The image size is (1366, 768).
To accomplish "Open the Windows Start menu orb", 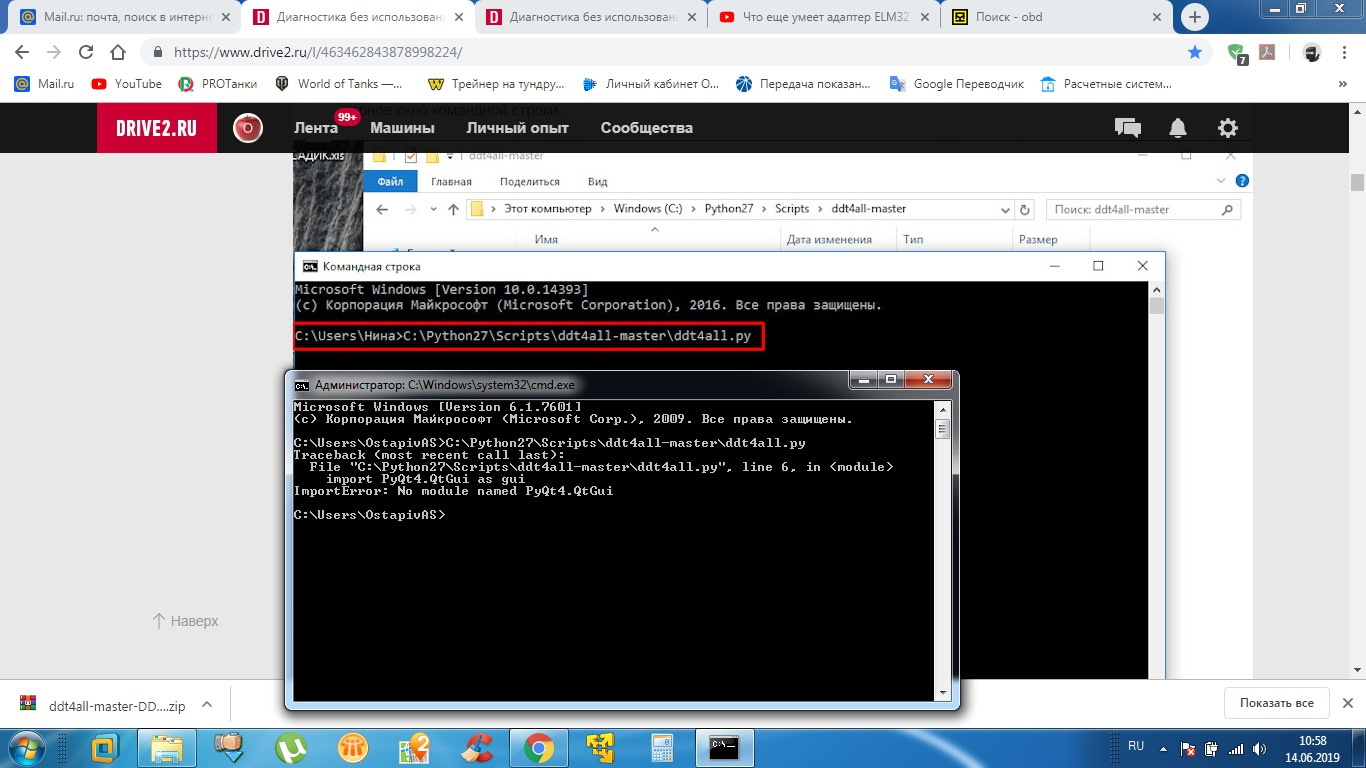I will 26,746.
